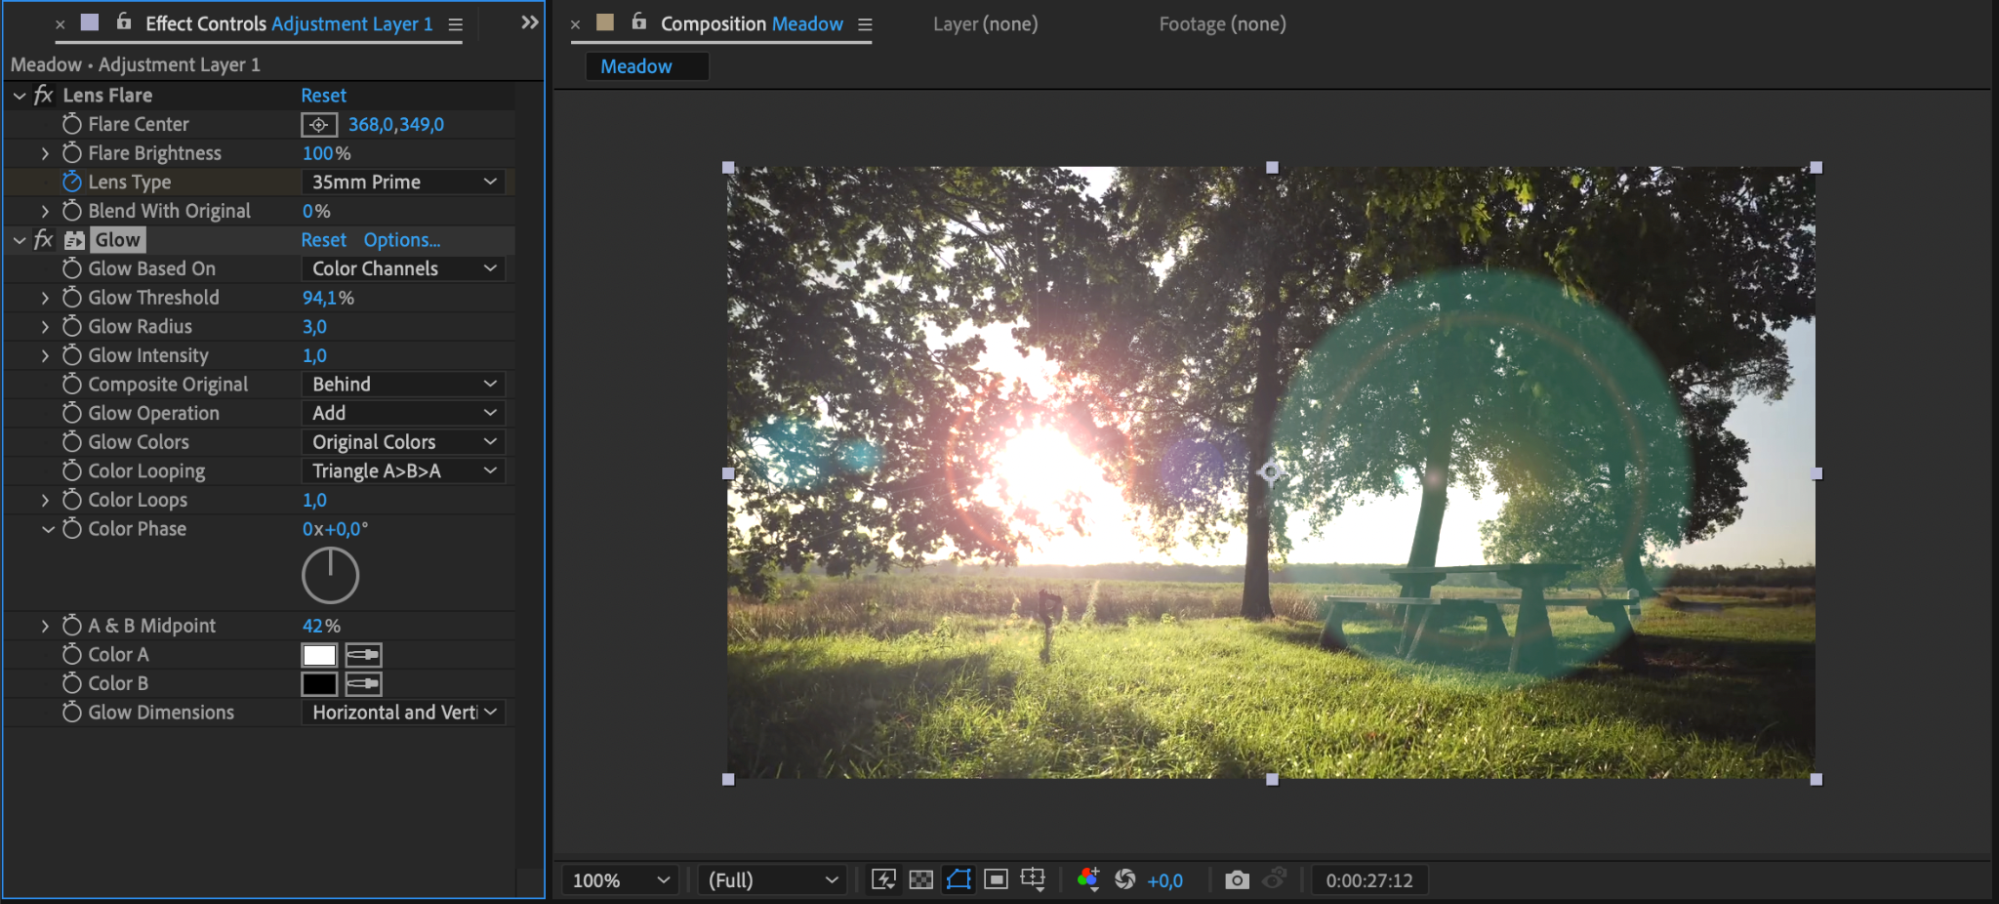Expand the Glow Threshold property
The height and width of the screenshot is (904, 1999).
(x=45, y=298)
